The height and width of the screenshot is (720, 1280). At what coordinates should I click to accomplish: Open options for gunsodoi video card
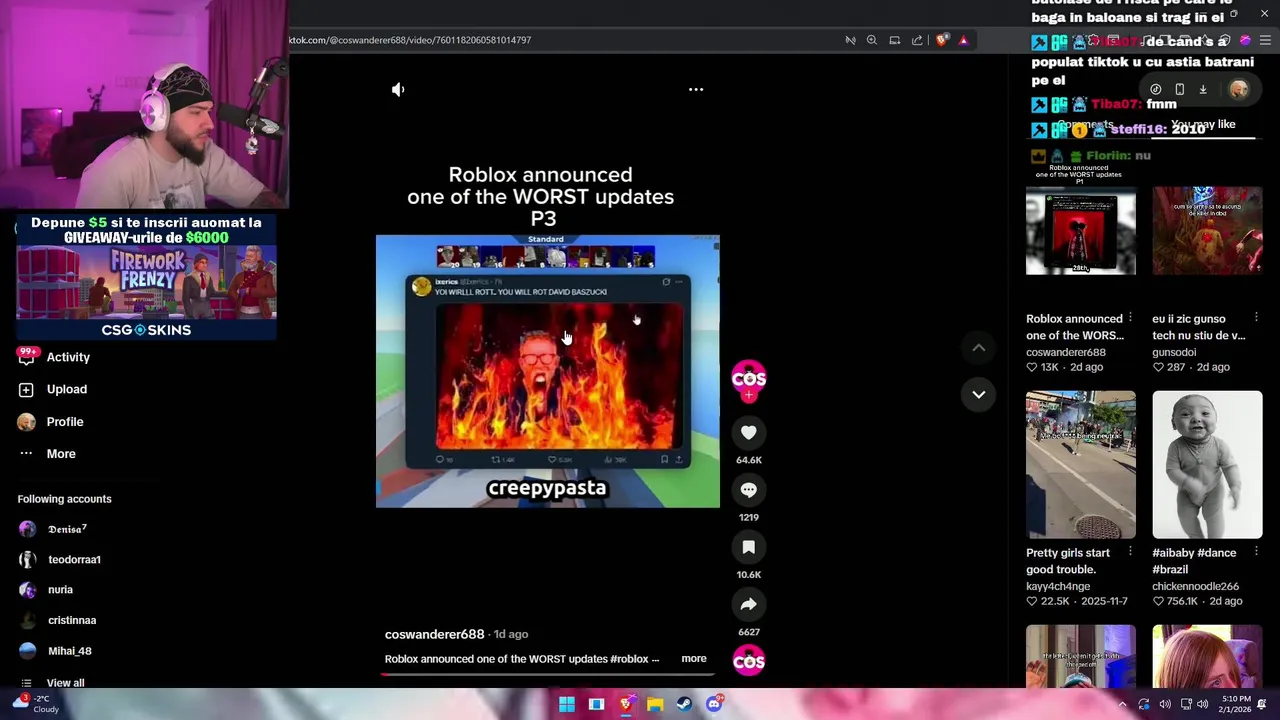point(1257,318)
